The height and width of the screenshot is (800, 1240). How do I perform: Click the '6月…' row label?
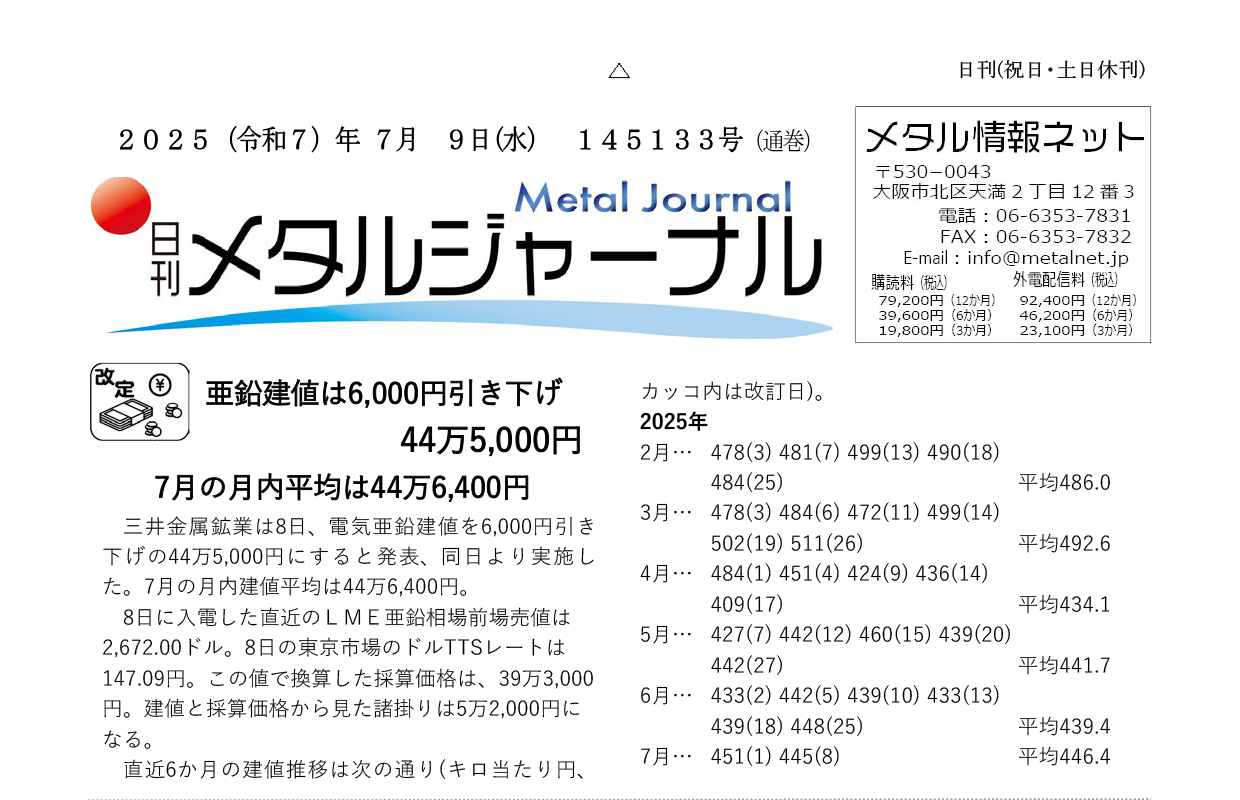tap(666, 695)
